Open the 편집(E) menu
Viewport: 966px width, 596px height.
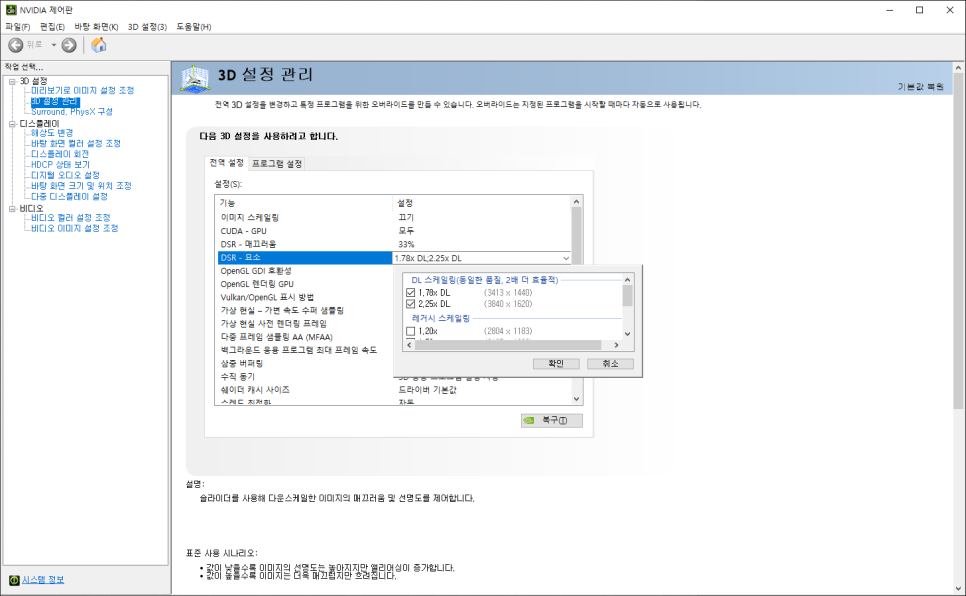pos(52,27)
